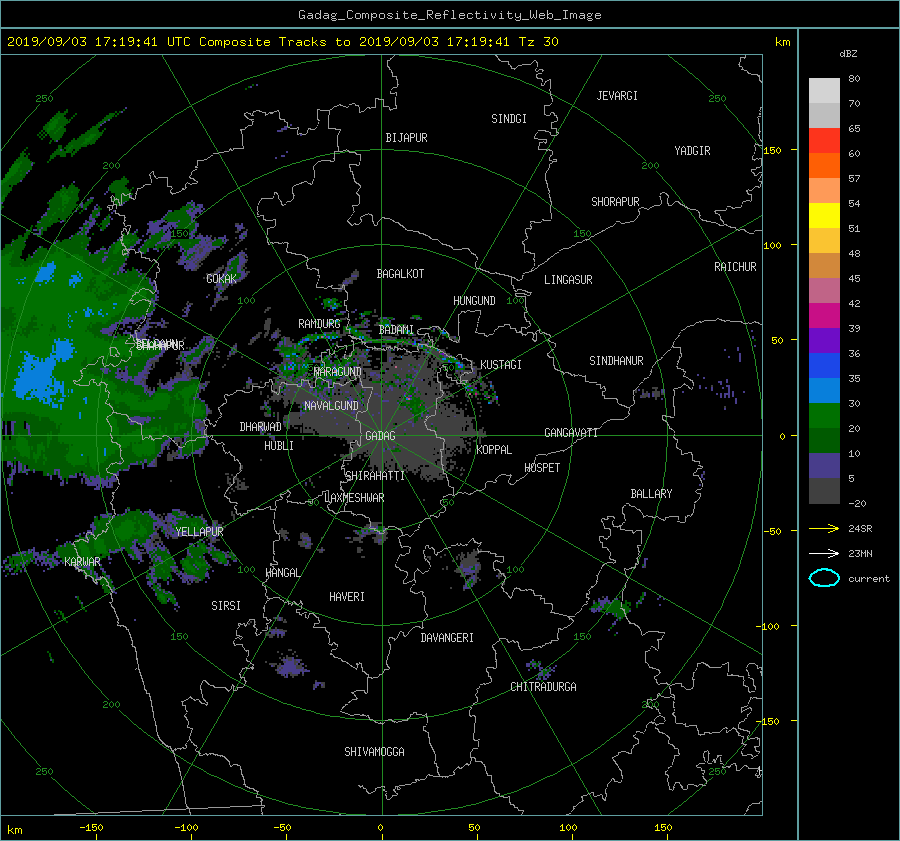Click the BALLARY city label

click(x=651, y=494)
